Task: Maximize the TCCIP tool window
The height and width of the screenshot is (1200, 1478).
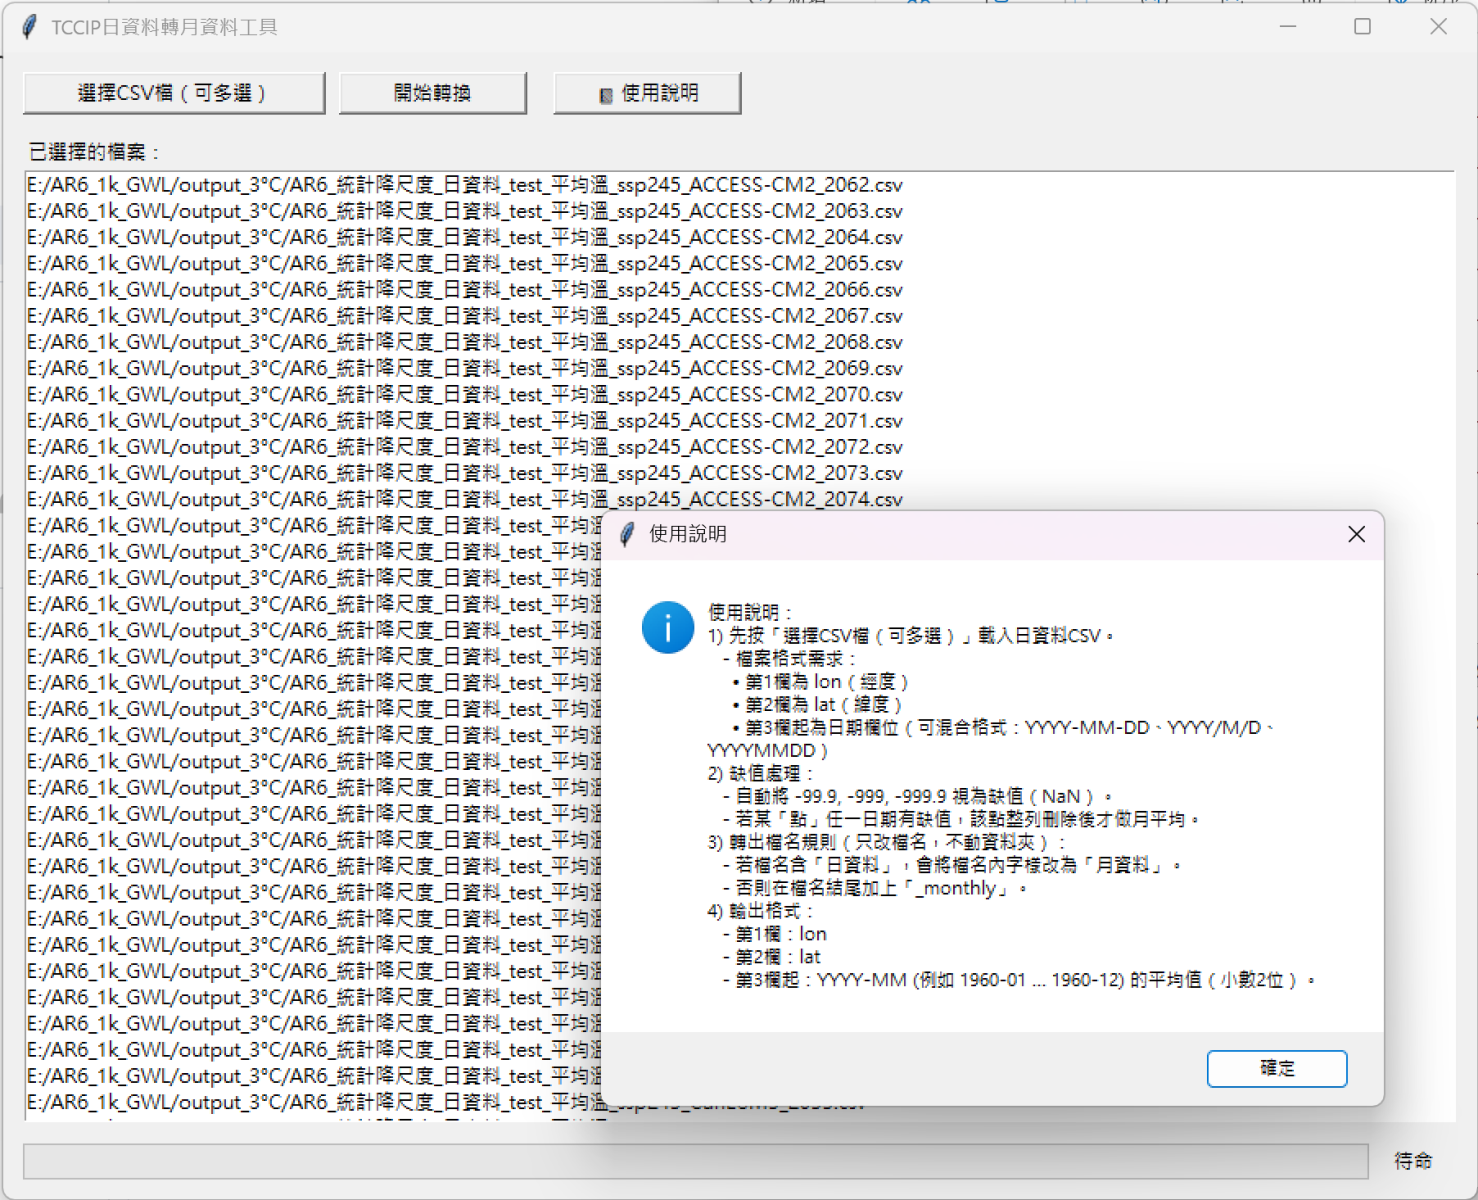Action: point(1362,27)
